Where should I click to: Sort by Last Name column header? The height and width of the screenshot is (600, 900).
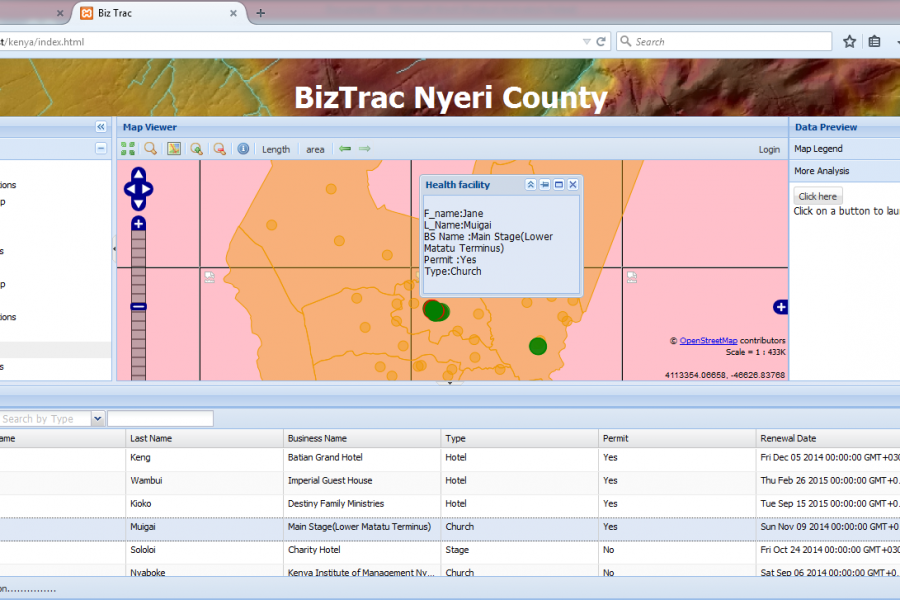click(204, 438)
